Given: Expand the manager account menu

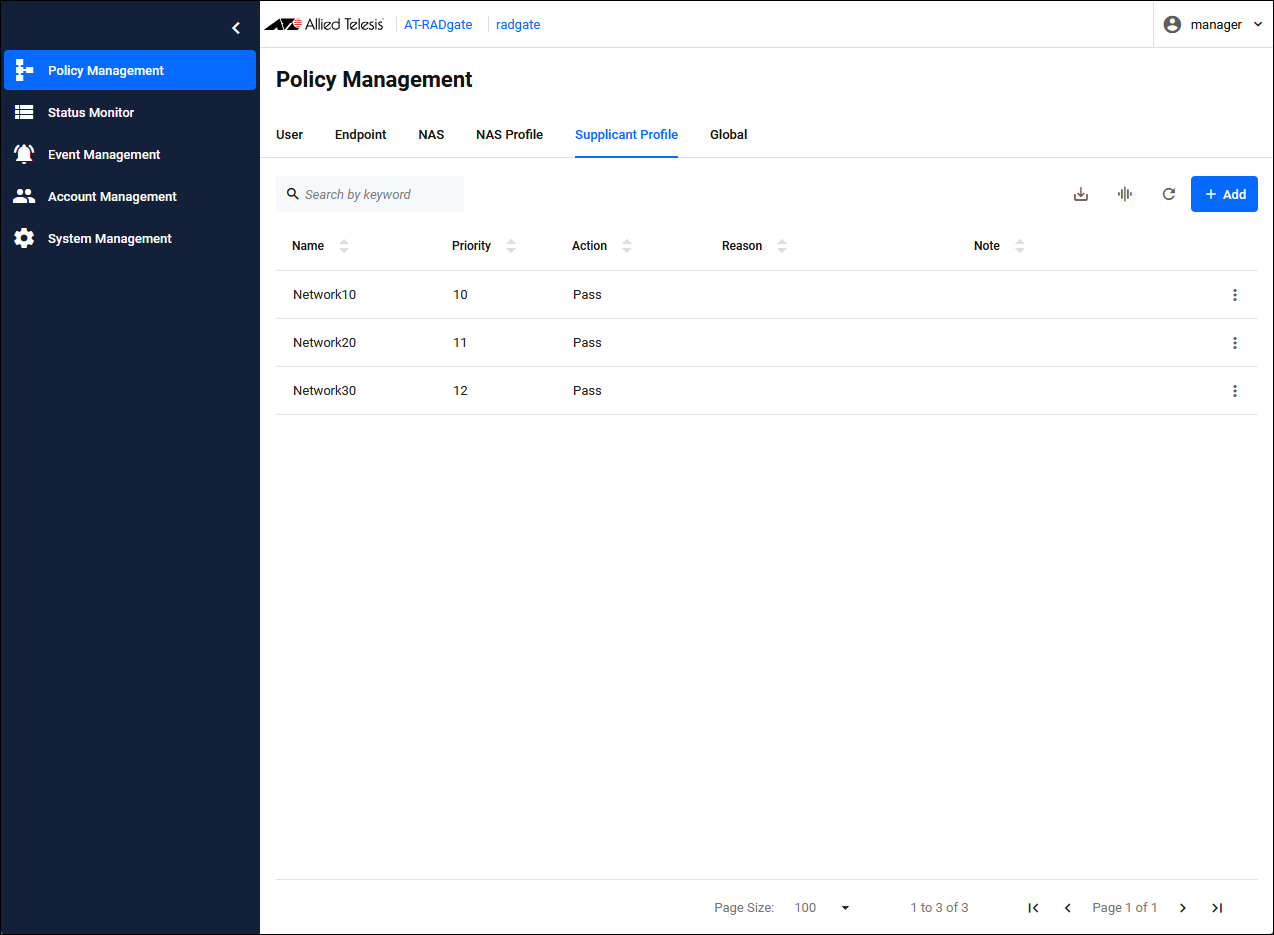Looking at the screenshot, I should click(x=1214, y=25).
